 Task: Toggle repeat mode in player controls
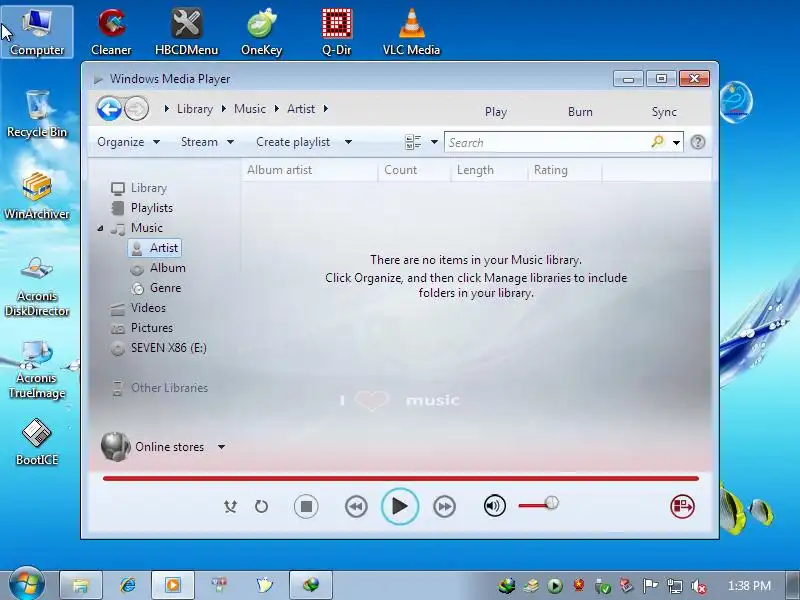(261, 506)
